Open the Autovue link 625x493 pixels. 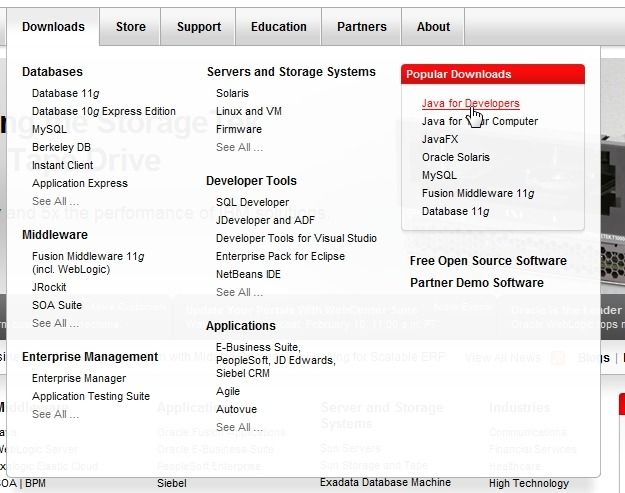[236, 409]
